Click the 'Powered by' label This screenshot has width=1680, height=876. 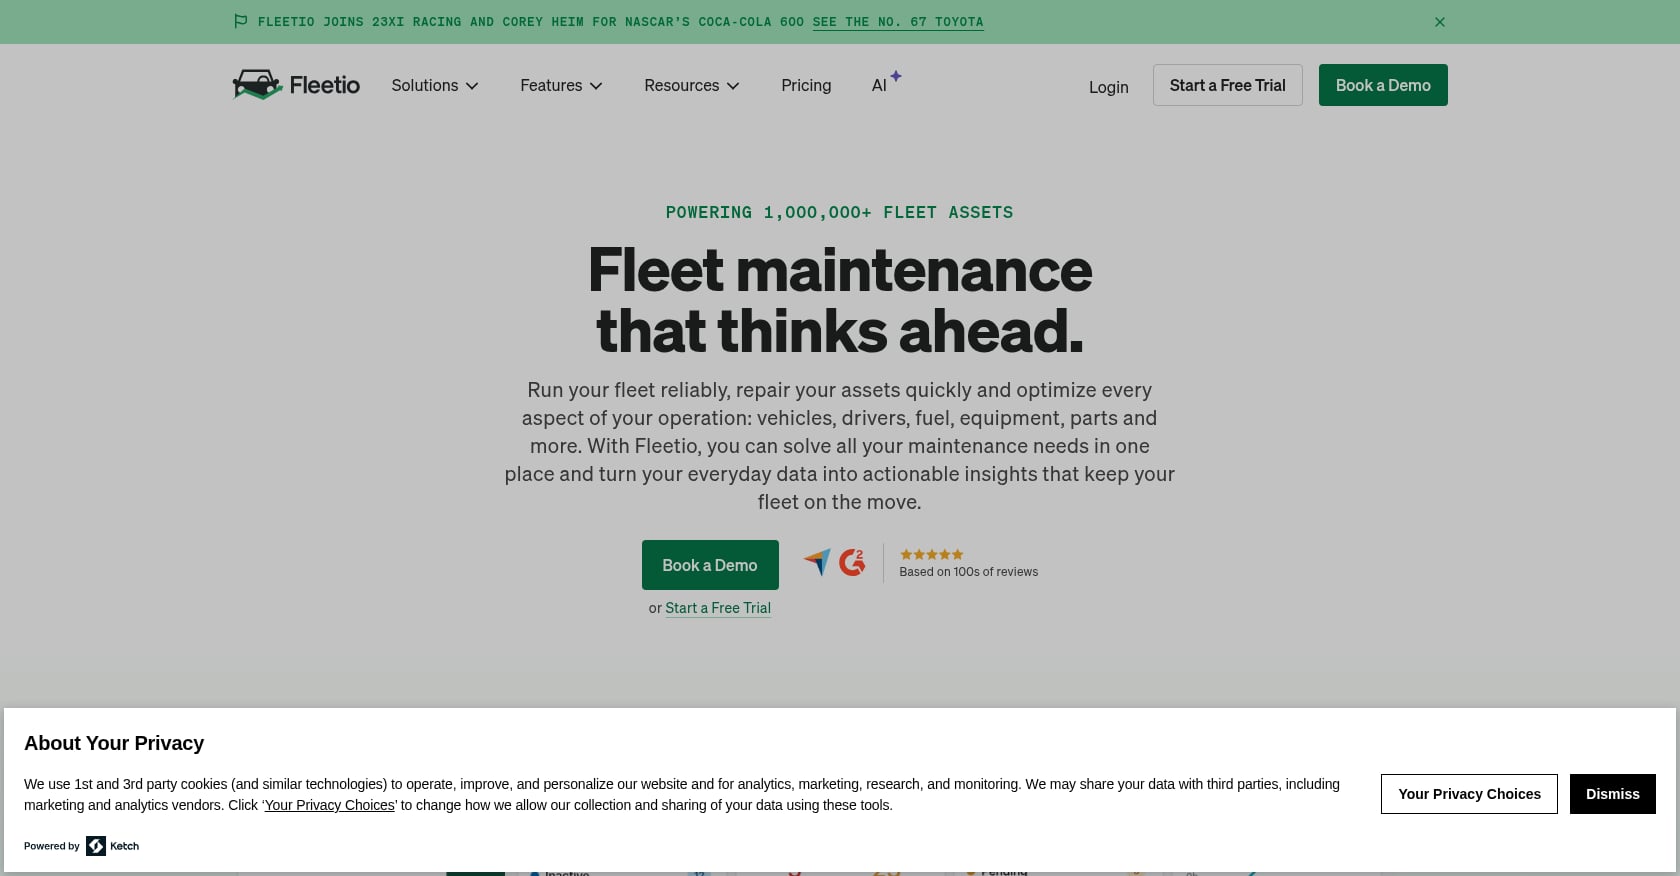52,846
